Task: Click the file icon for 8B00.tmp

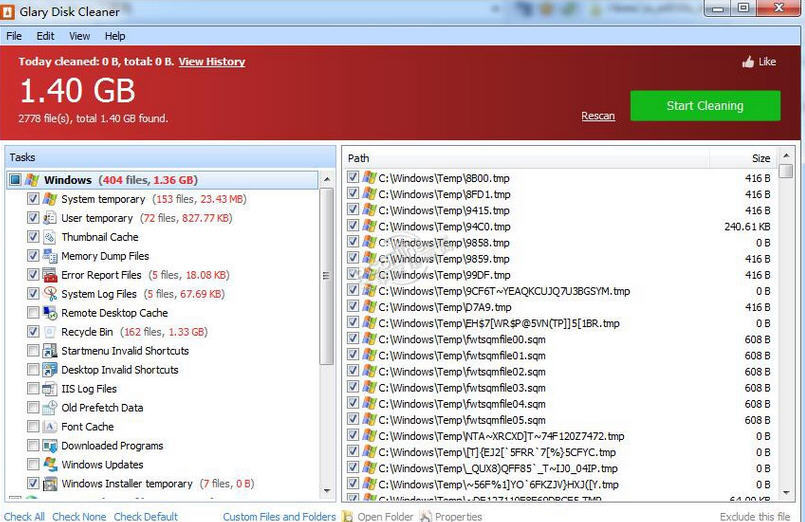Action: click(369, 178)
